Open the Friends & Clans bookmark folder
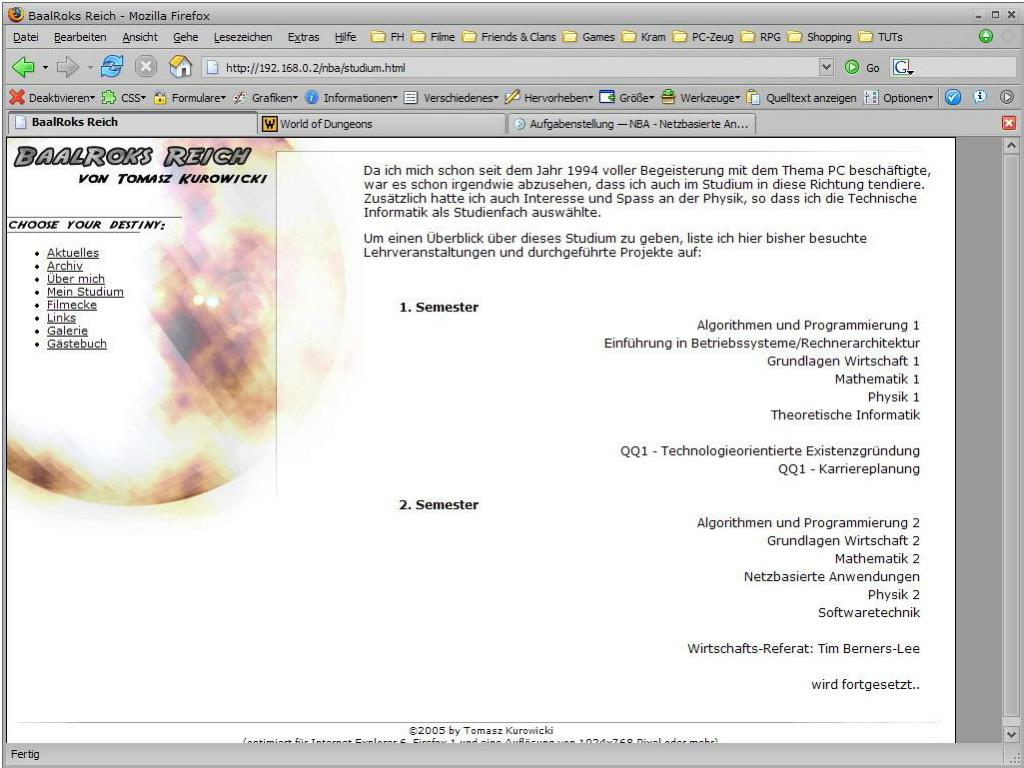This screenshot has height=768, width=1024. click(509, 37)
